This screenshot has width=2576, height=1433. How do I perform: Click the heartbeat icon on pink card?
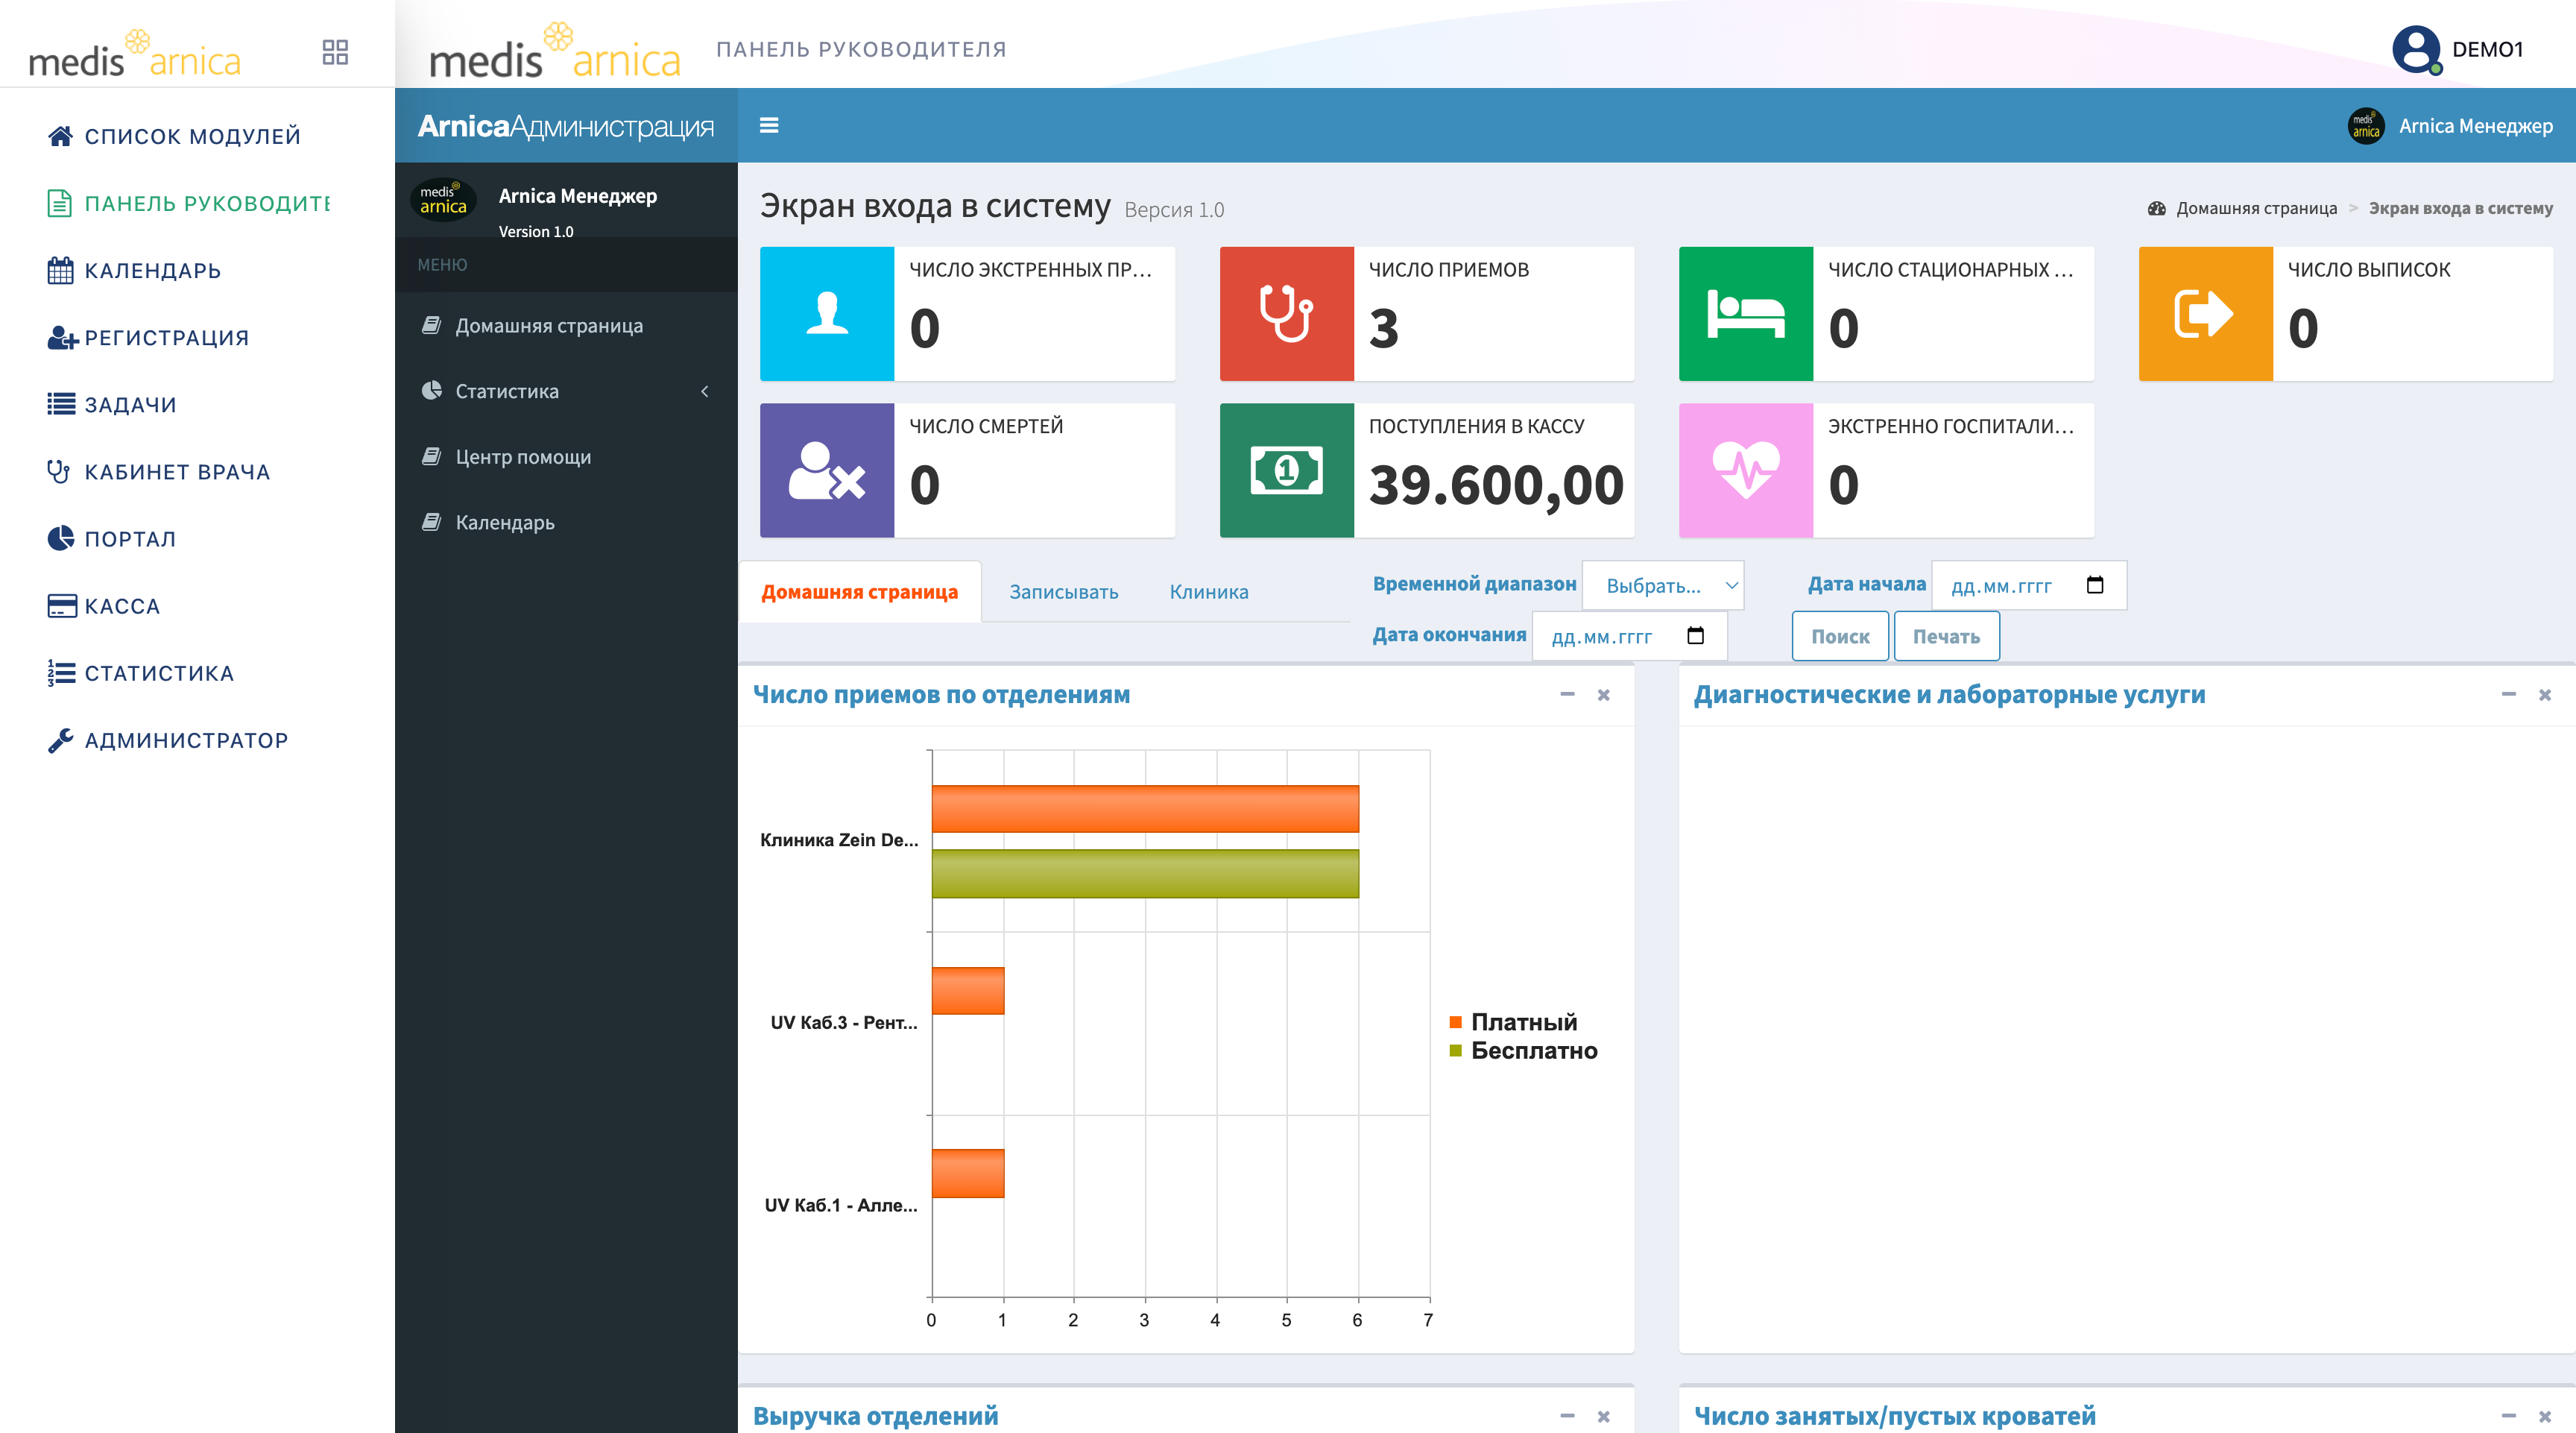pos(1745,470)
